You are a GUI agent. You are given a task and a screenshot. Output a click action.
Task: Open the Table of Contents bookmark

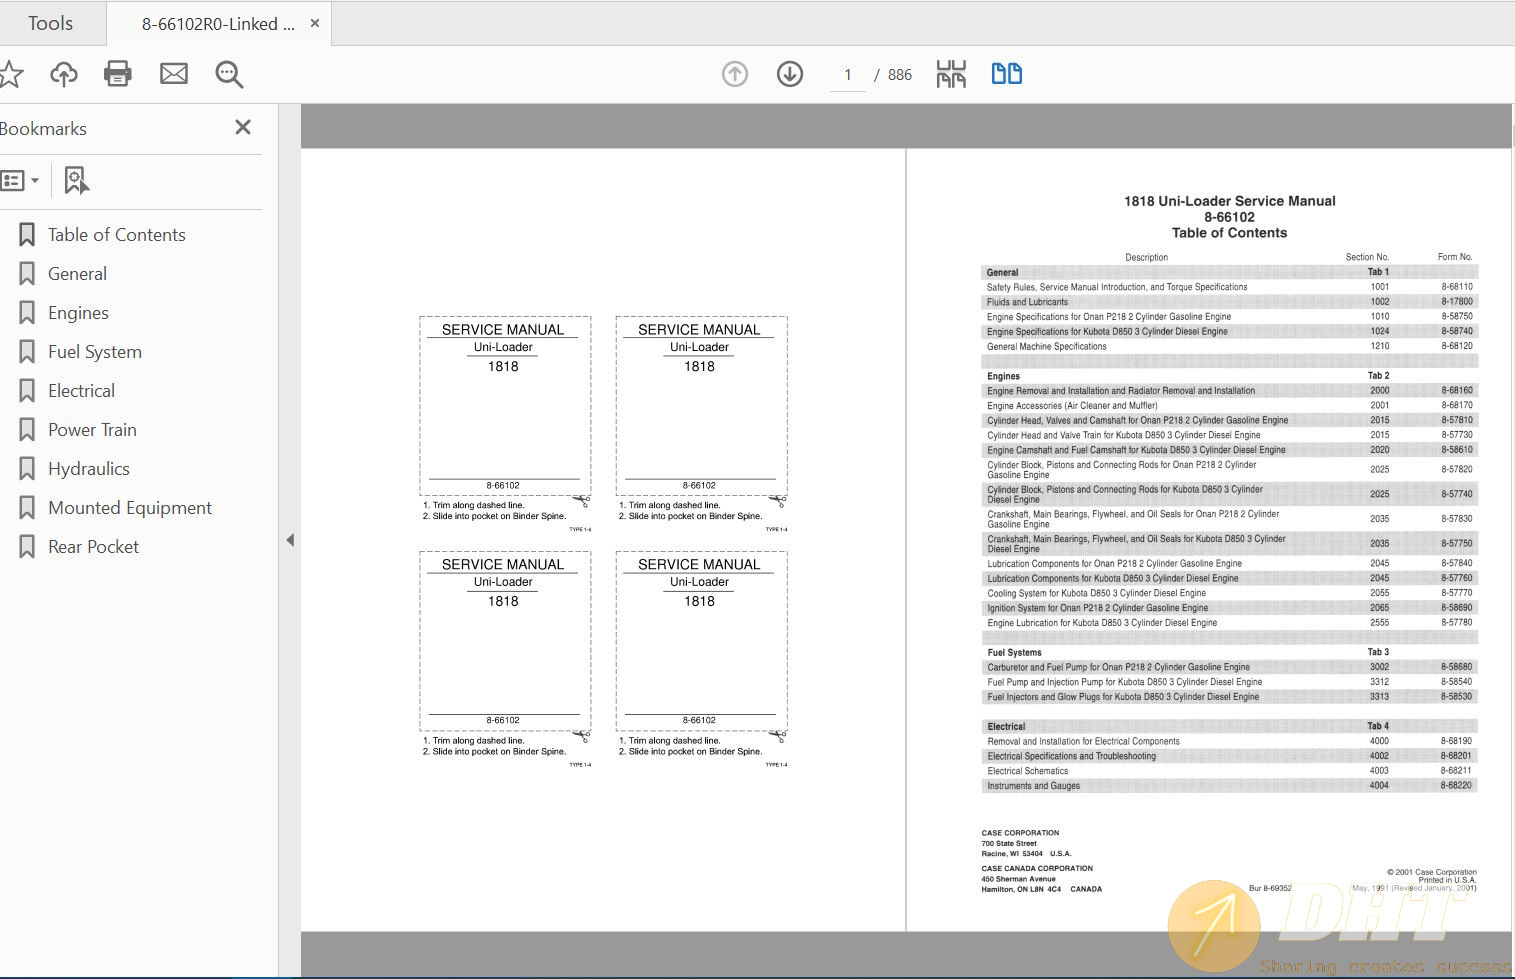(x=116, y=235)
